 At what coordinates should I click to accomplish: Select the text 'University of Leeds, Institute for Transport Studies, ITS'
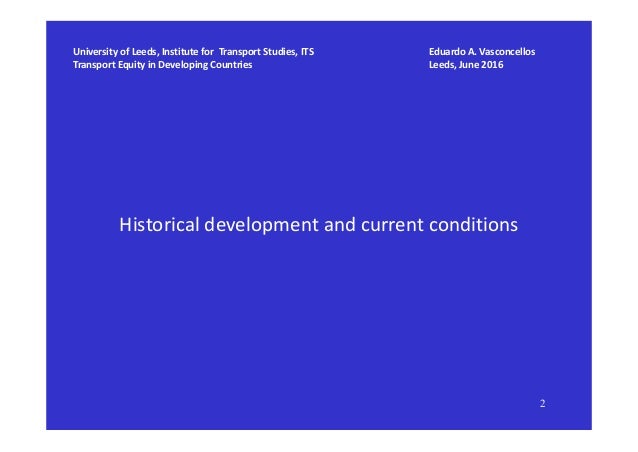click(193, 52)
